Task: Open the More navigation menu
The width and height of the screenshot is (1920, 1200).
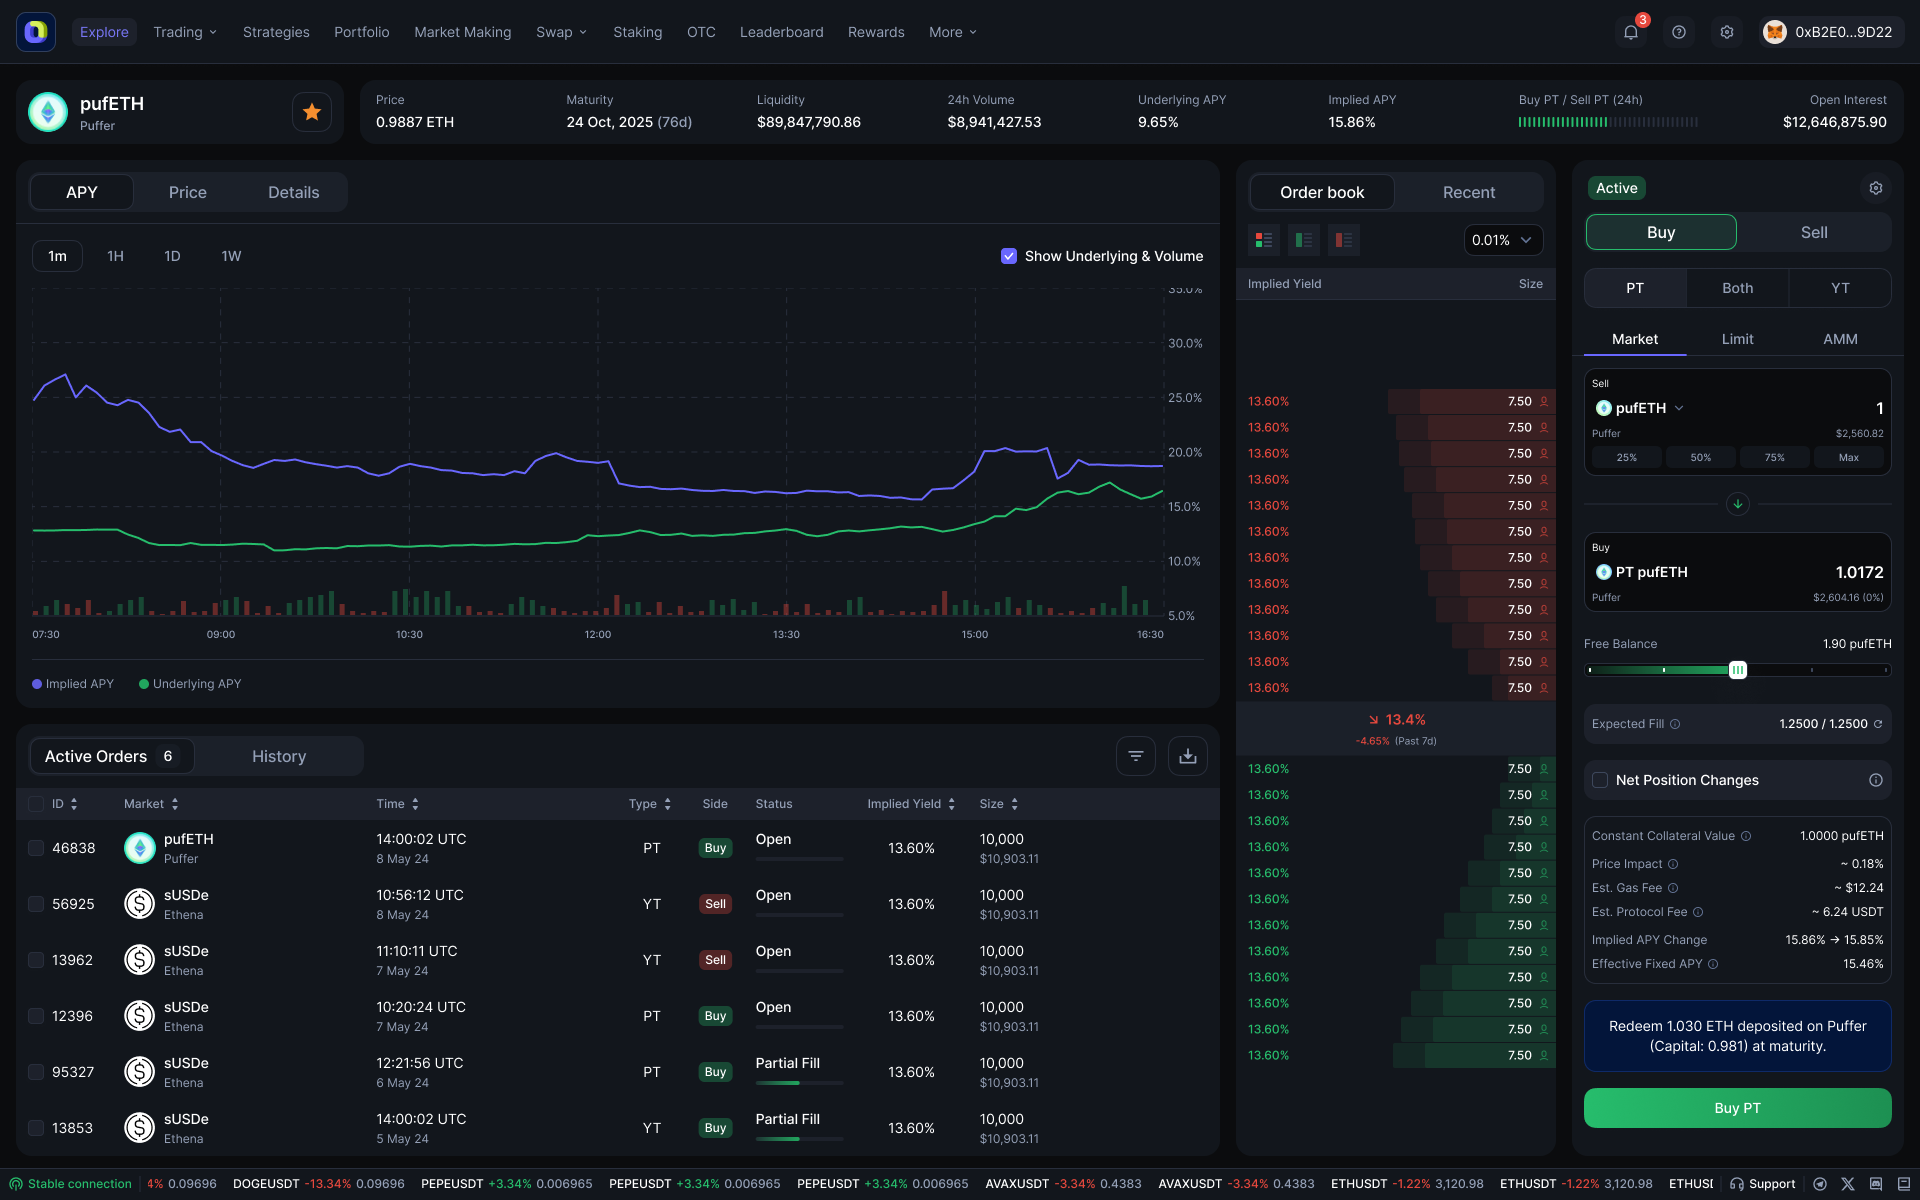Action: tap(951, 31)
